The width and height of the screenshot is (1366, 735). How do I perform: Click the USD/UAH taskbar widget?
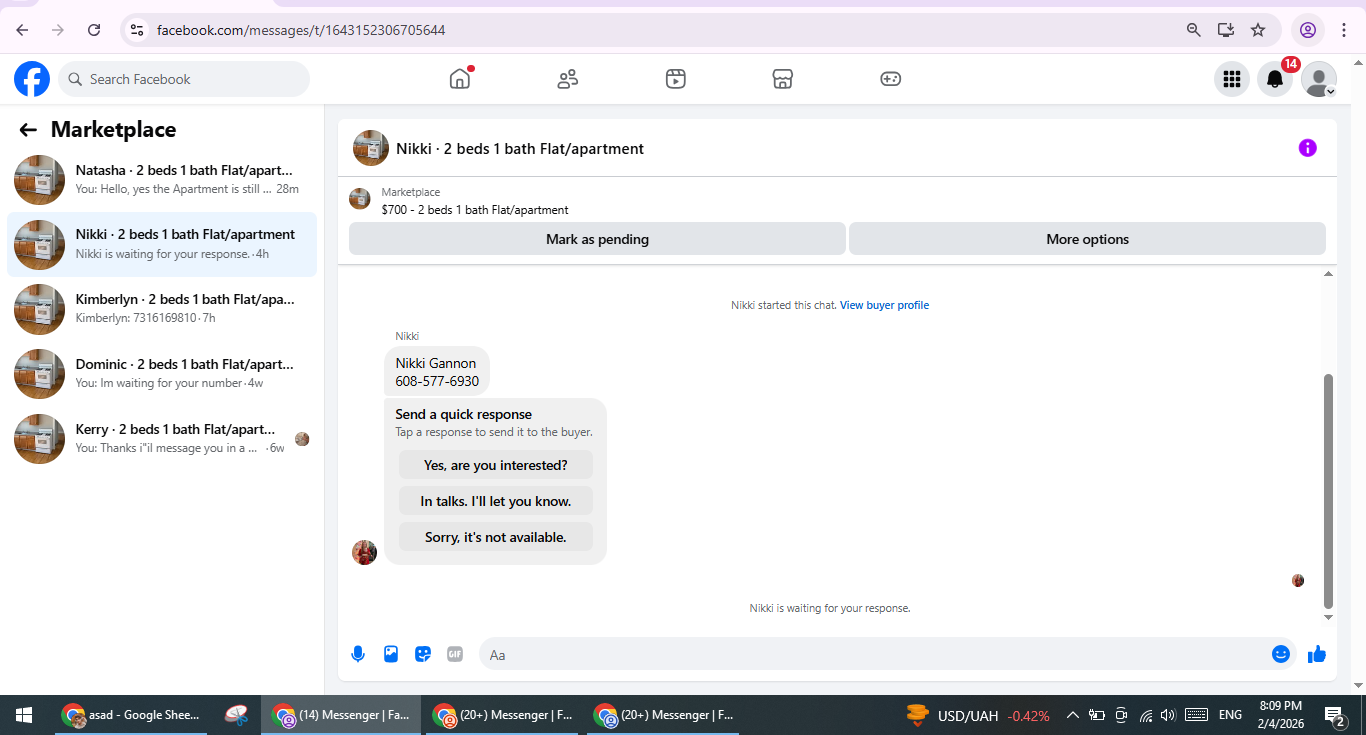click(978, 715)
